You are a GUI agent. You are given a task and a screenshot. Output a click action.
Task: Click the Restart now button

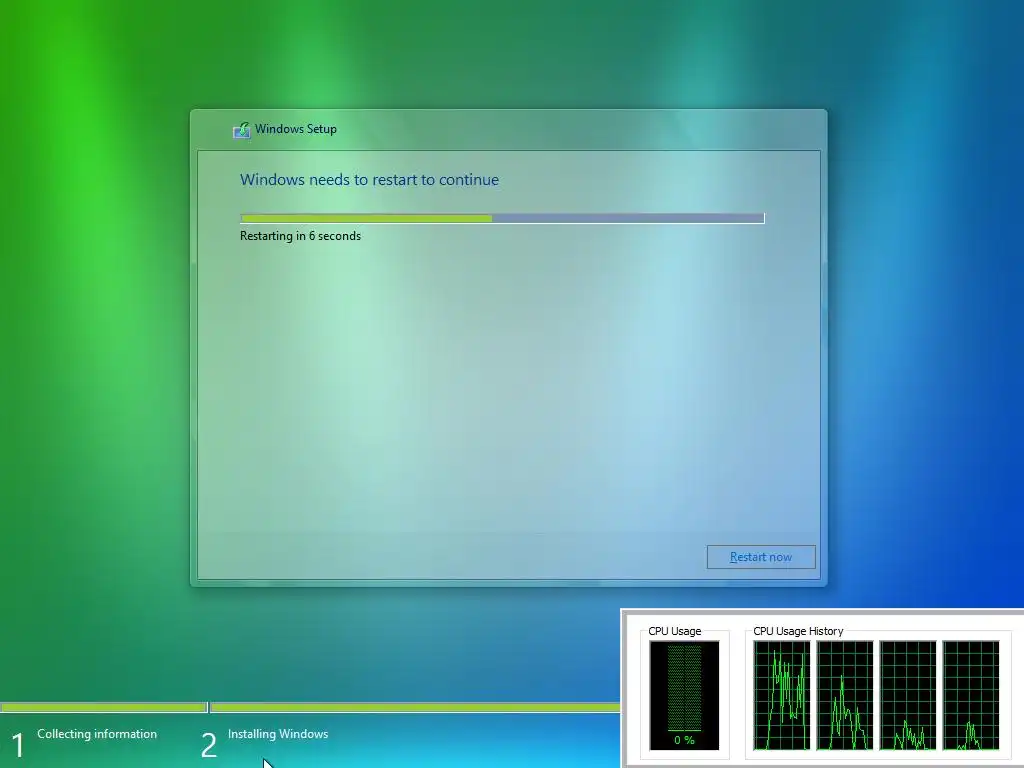(761, 557)
